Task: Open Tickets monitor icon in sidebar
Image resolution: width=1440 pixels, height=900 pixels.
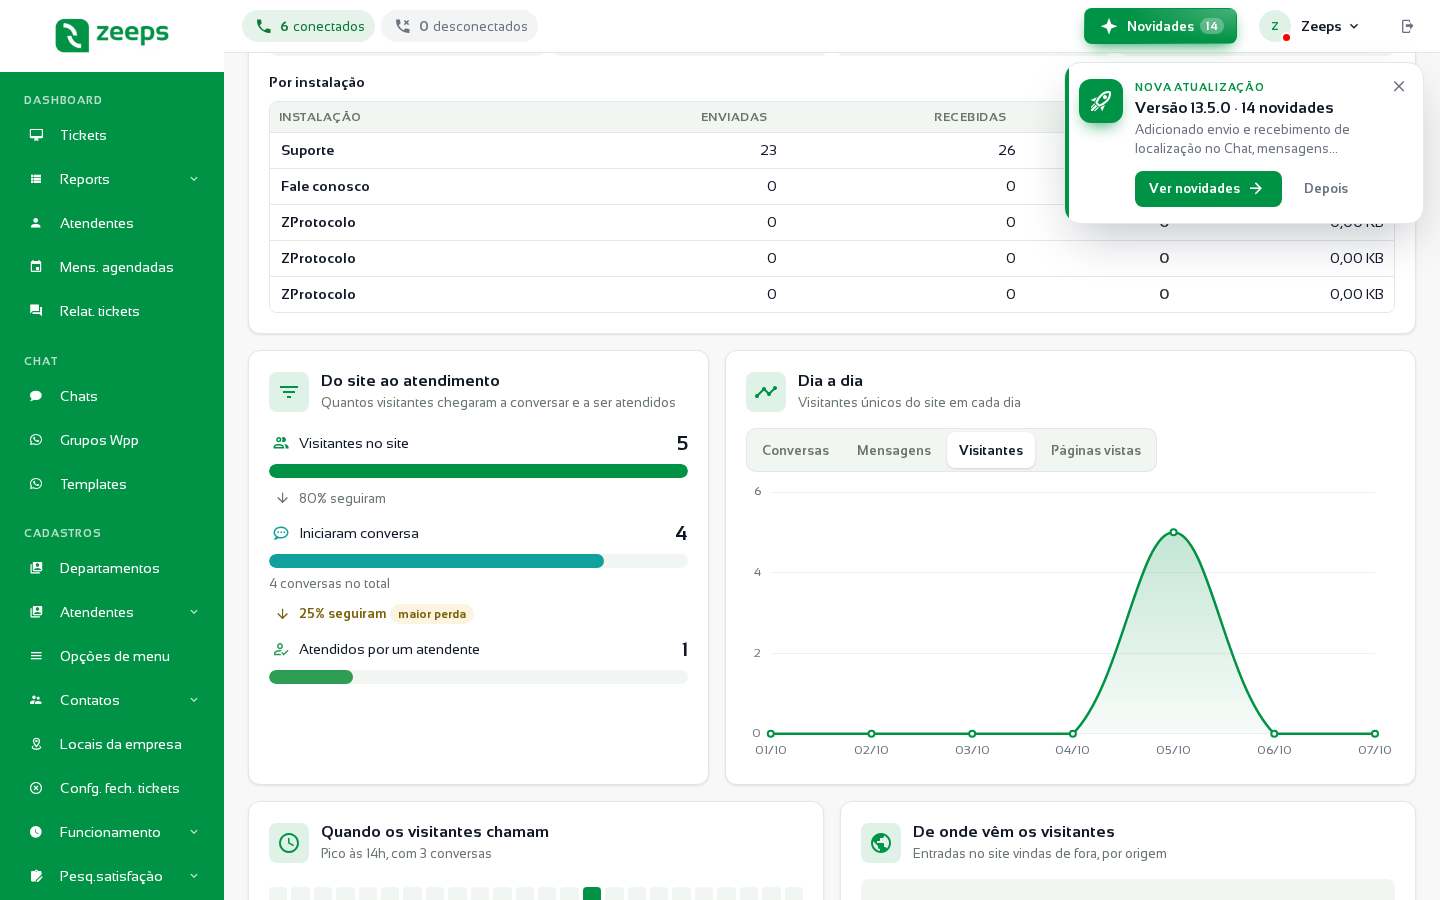Action: click(36, 135)
